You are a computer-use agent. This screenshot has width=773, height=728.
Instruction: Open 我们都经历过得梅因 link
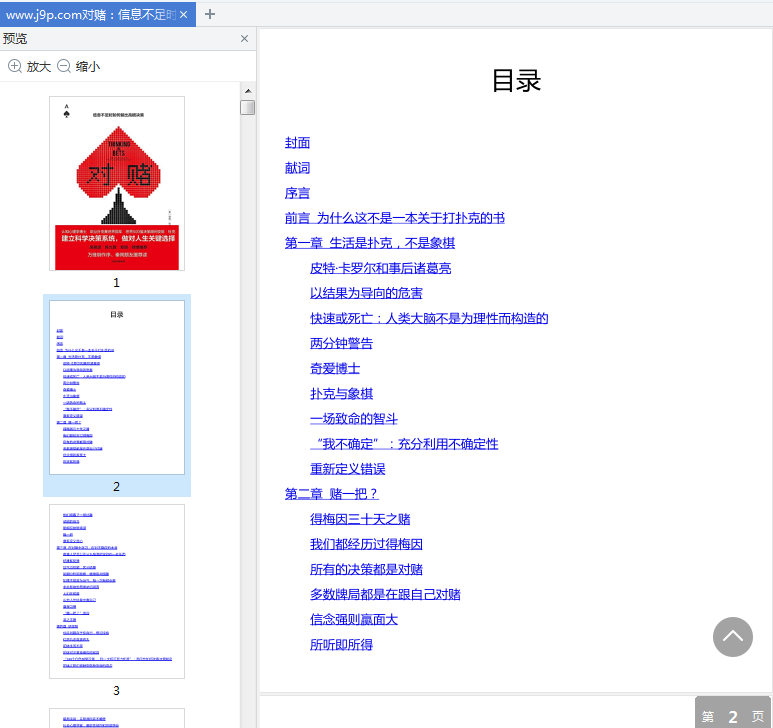[366, 545]
